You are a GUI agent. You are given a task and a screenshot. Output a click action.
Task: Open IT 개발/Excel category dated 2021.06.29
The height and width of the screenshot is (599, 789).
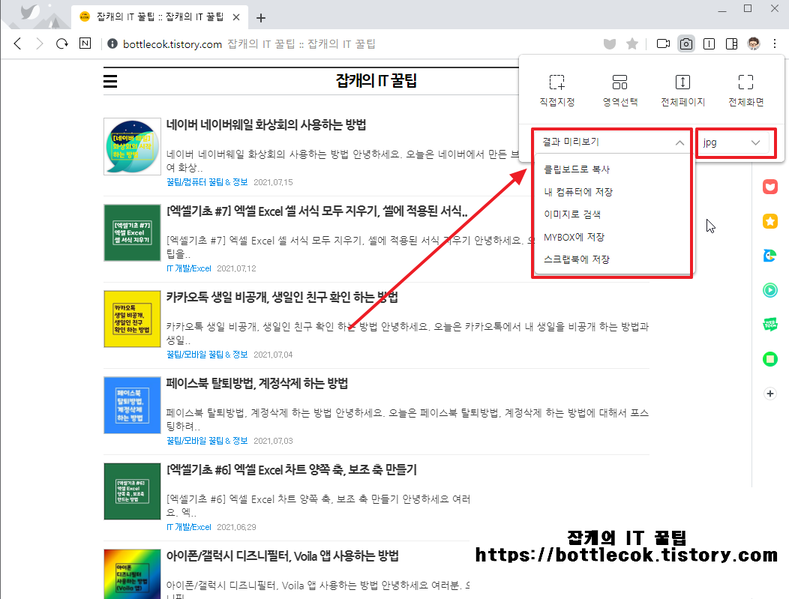click(189, 527)
